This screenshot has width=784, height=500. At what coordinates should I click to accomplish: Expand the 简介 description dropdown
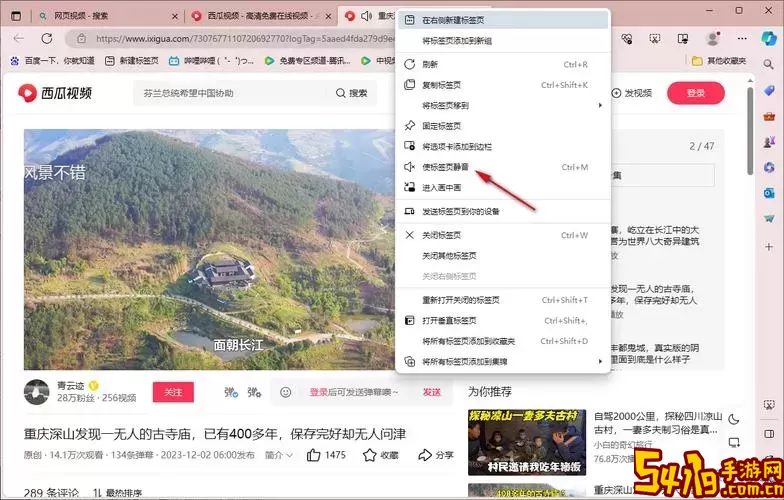pos(278,455)
